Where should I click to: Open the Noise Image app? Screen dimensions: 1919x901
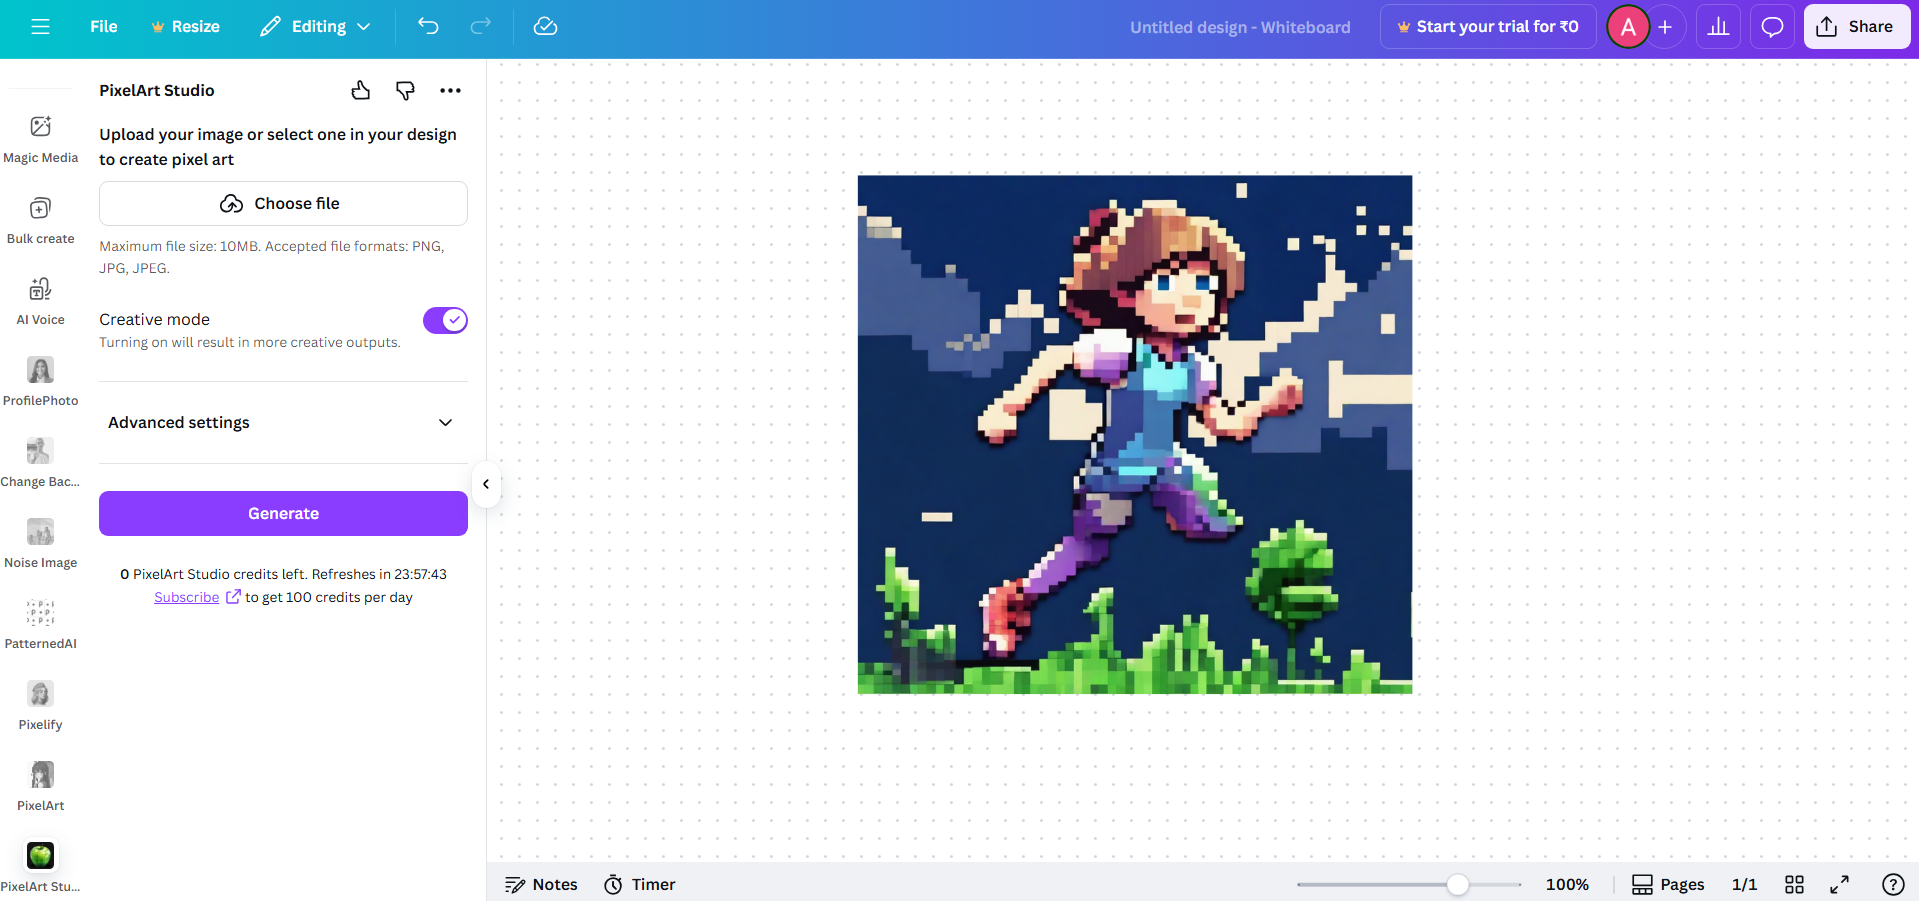(40, 542)
